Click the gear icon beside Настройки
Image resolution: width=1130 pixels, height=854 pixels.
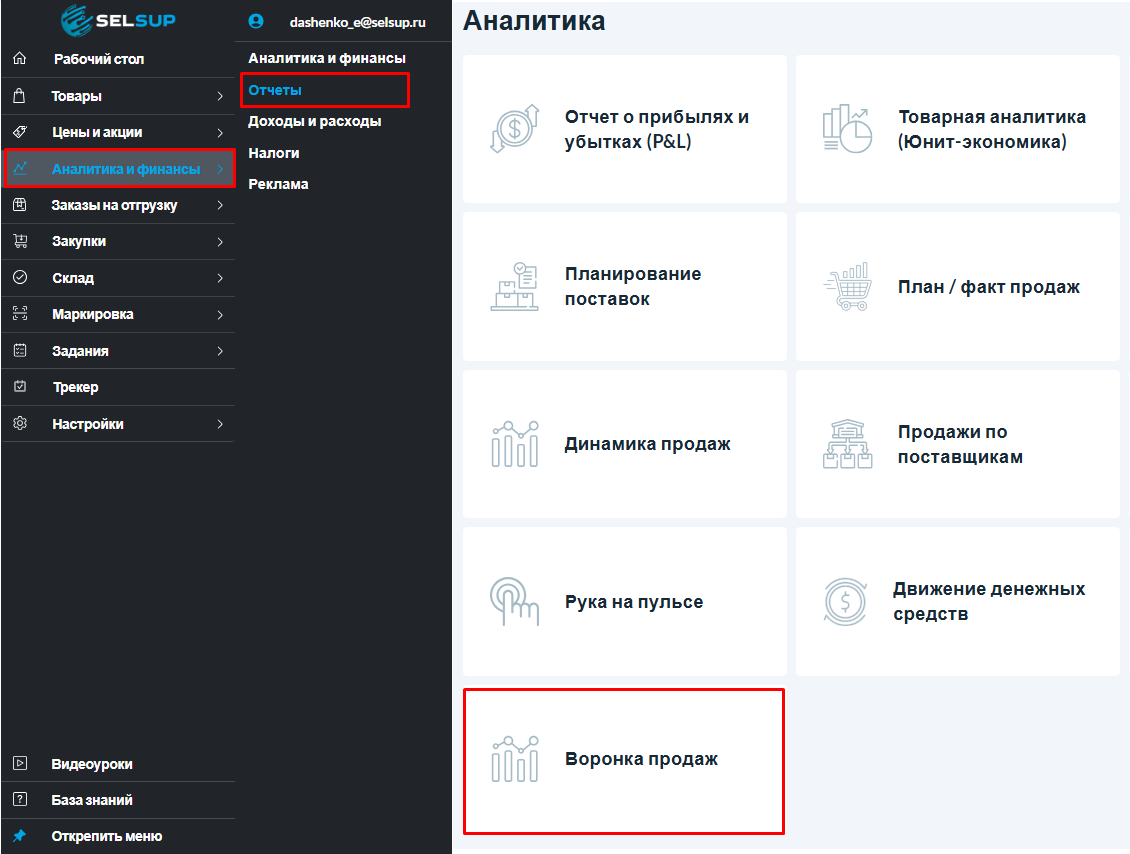(20, 423)
